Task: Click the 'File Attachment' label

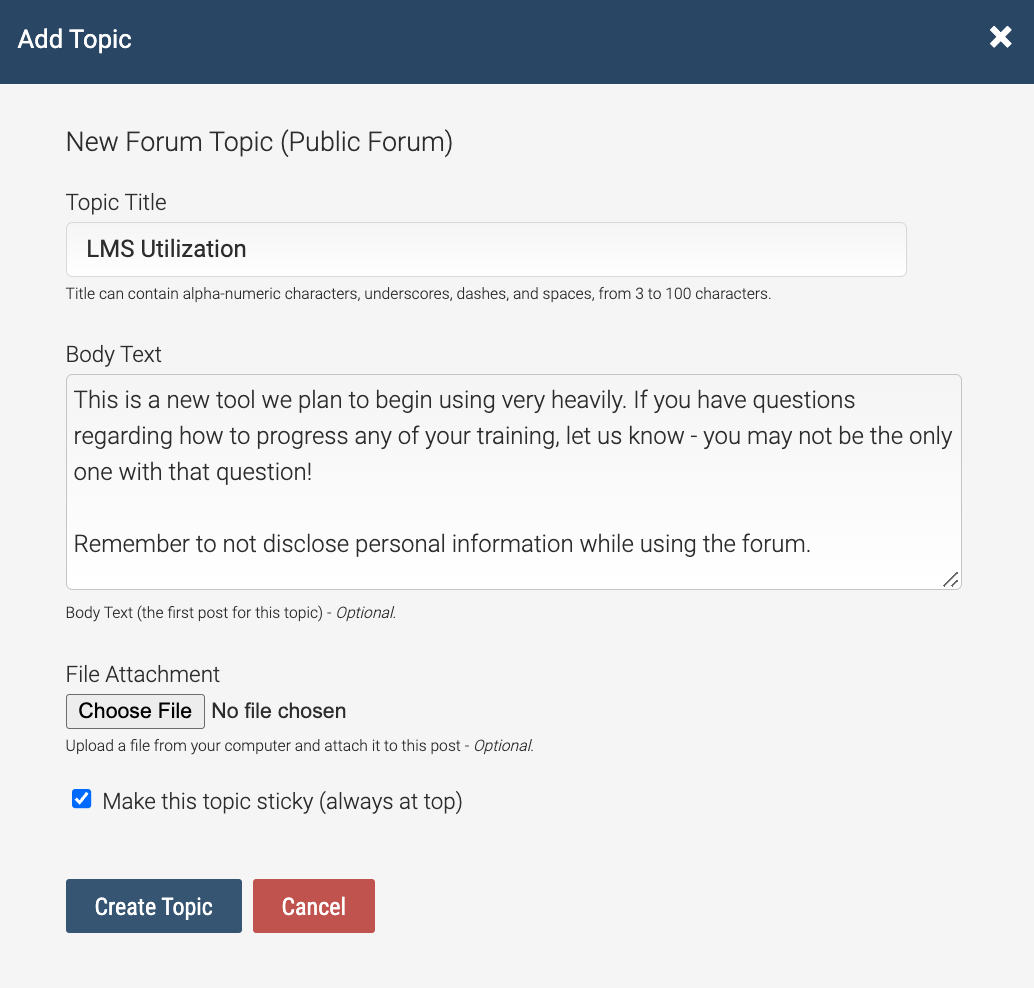Action: (142, 674)
